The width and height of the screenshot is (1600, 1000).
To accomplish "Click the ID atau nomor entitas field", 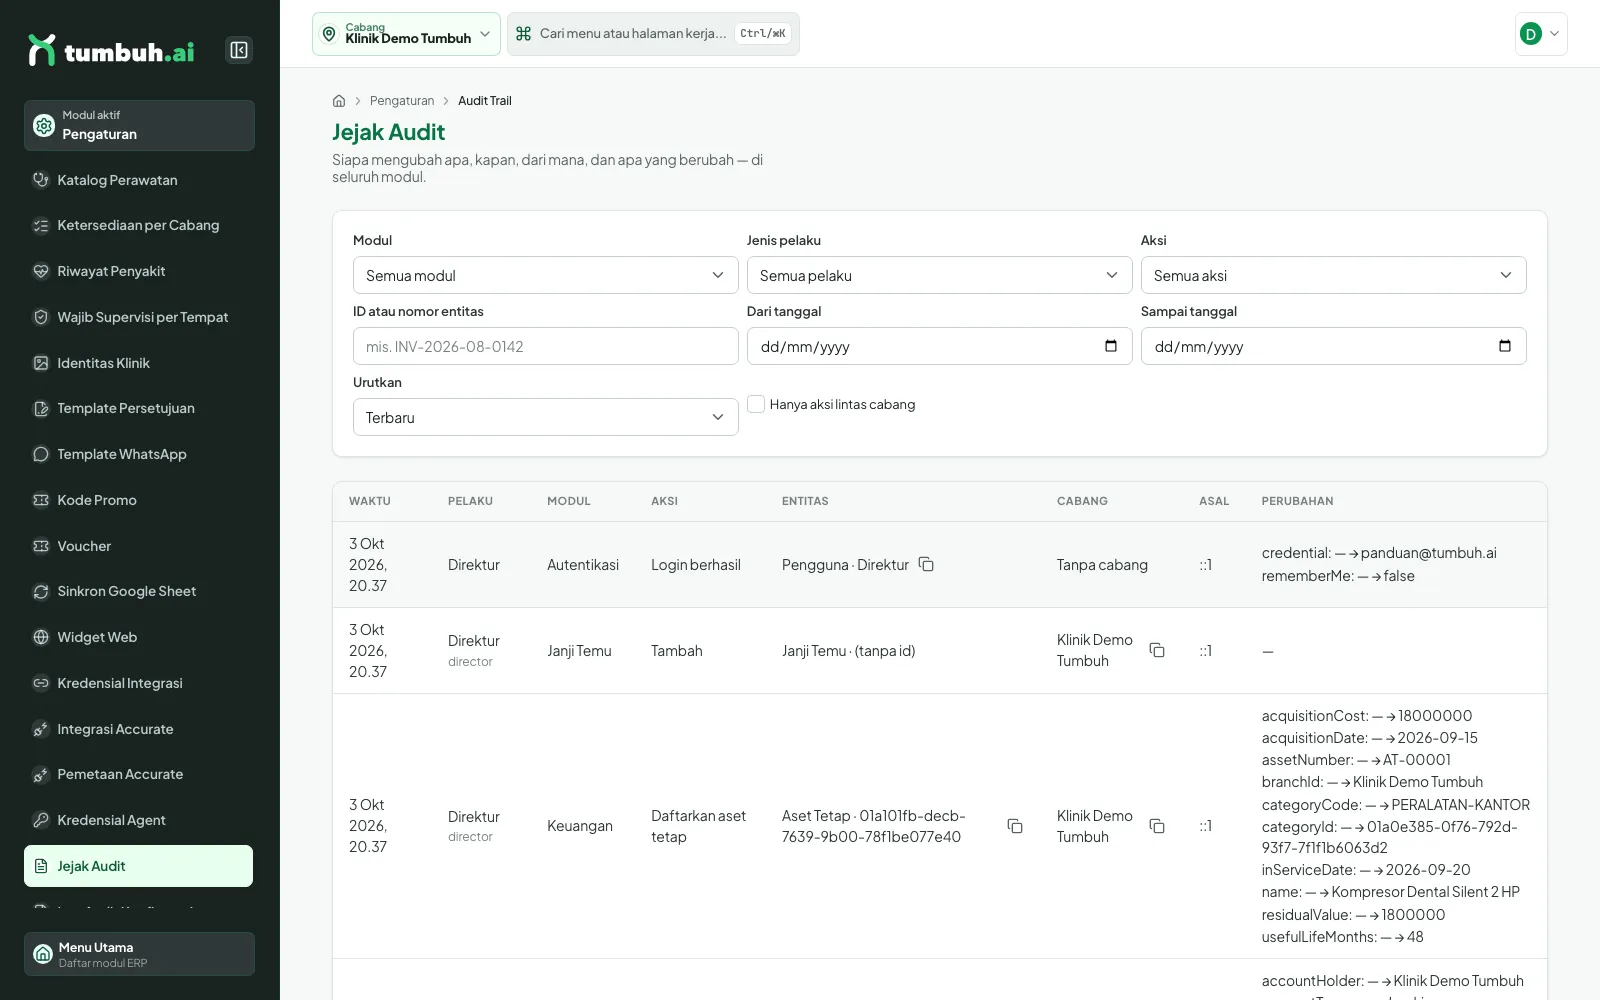I will (545, 346).
